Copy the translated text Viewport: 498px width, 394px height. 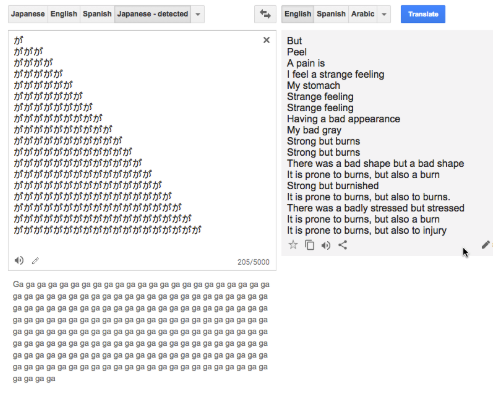pyautogui.click(x=309, y=245)
